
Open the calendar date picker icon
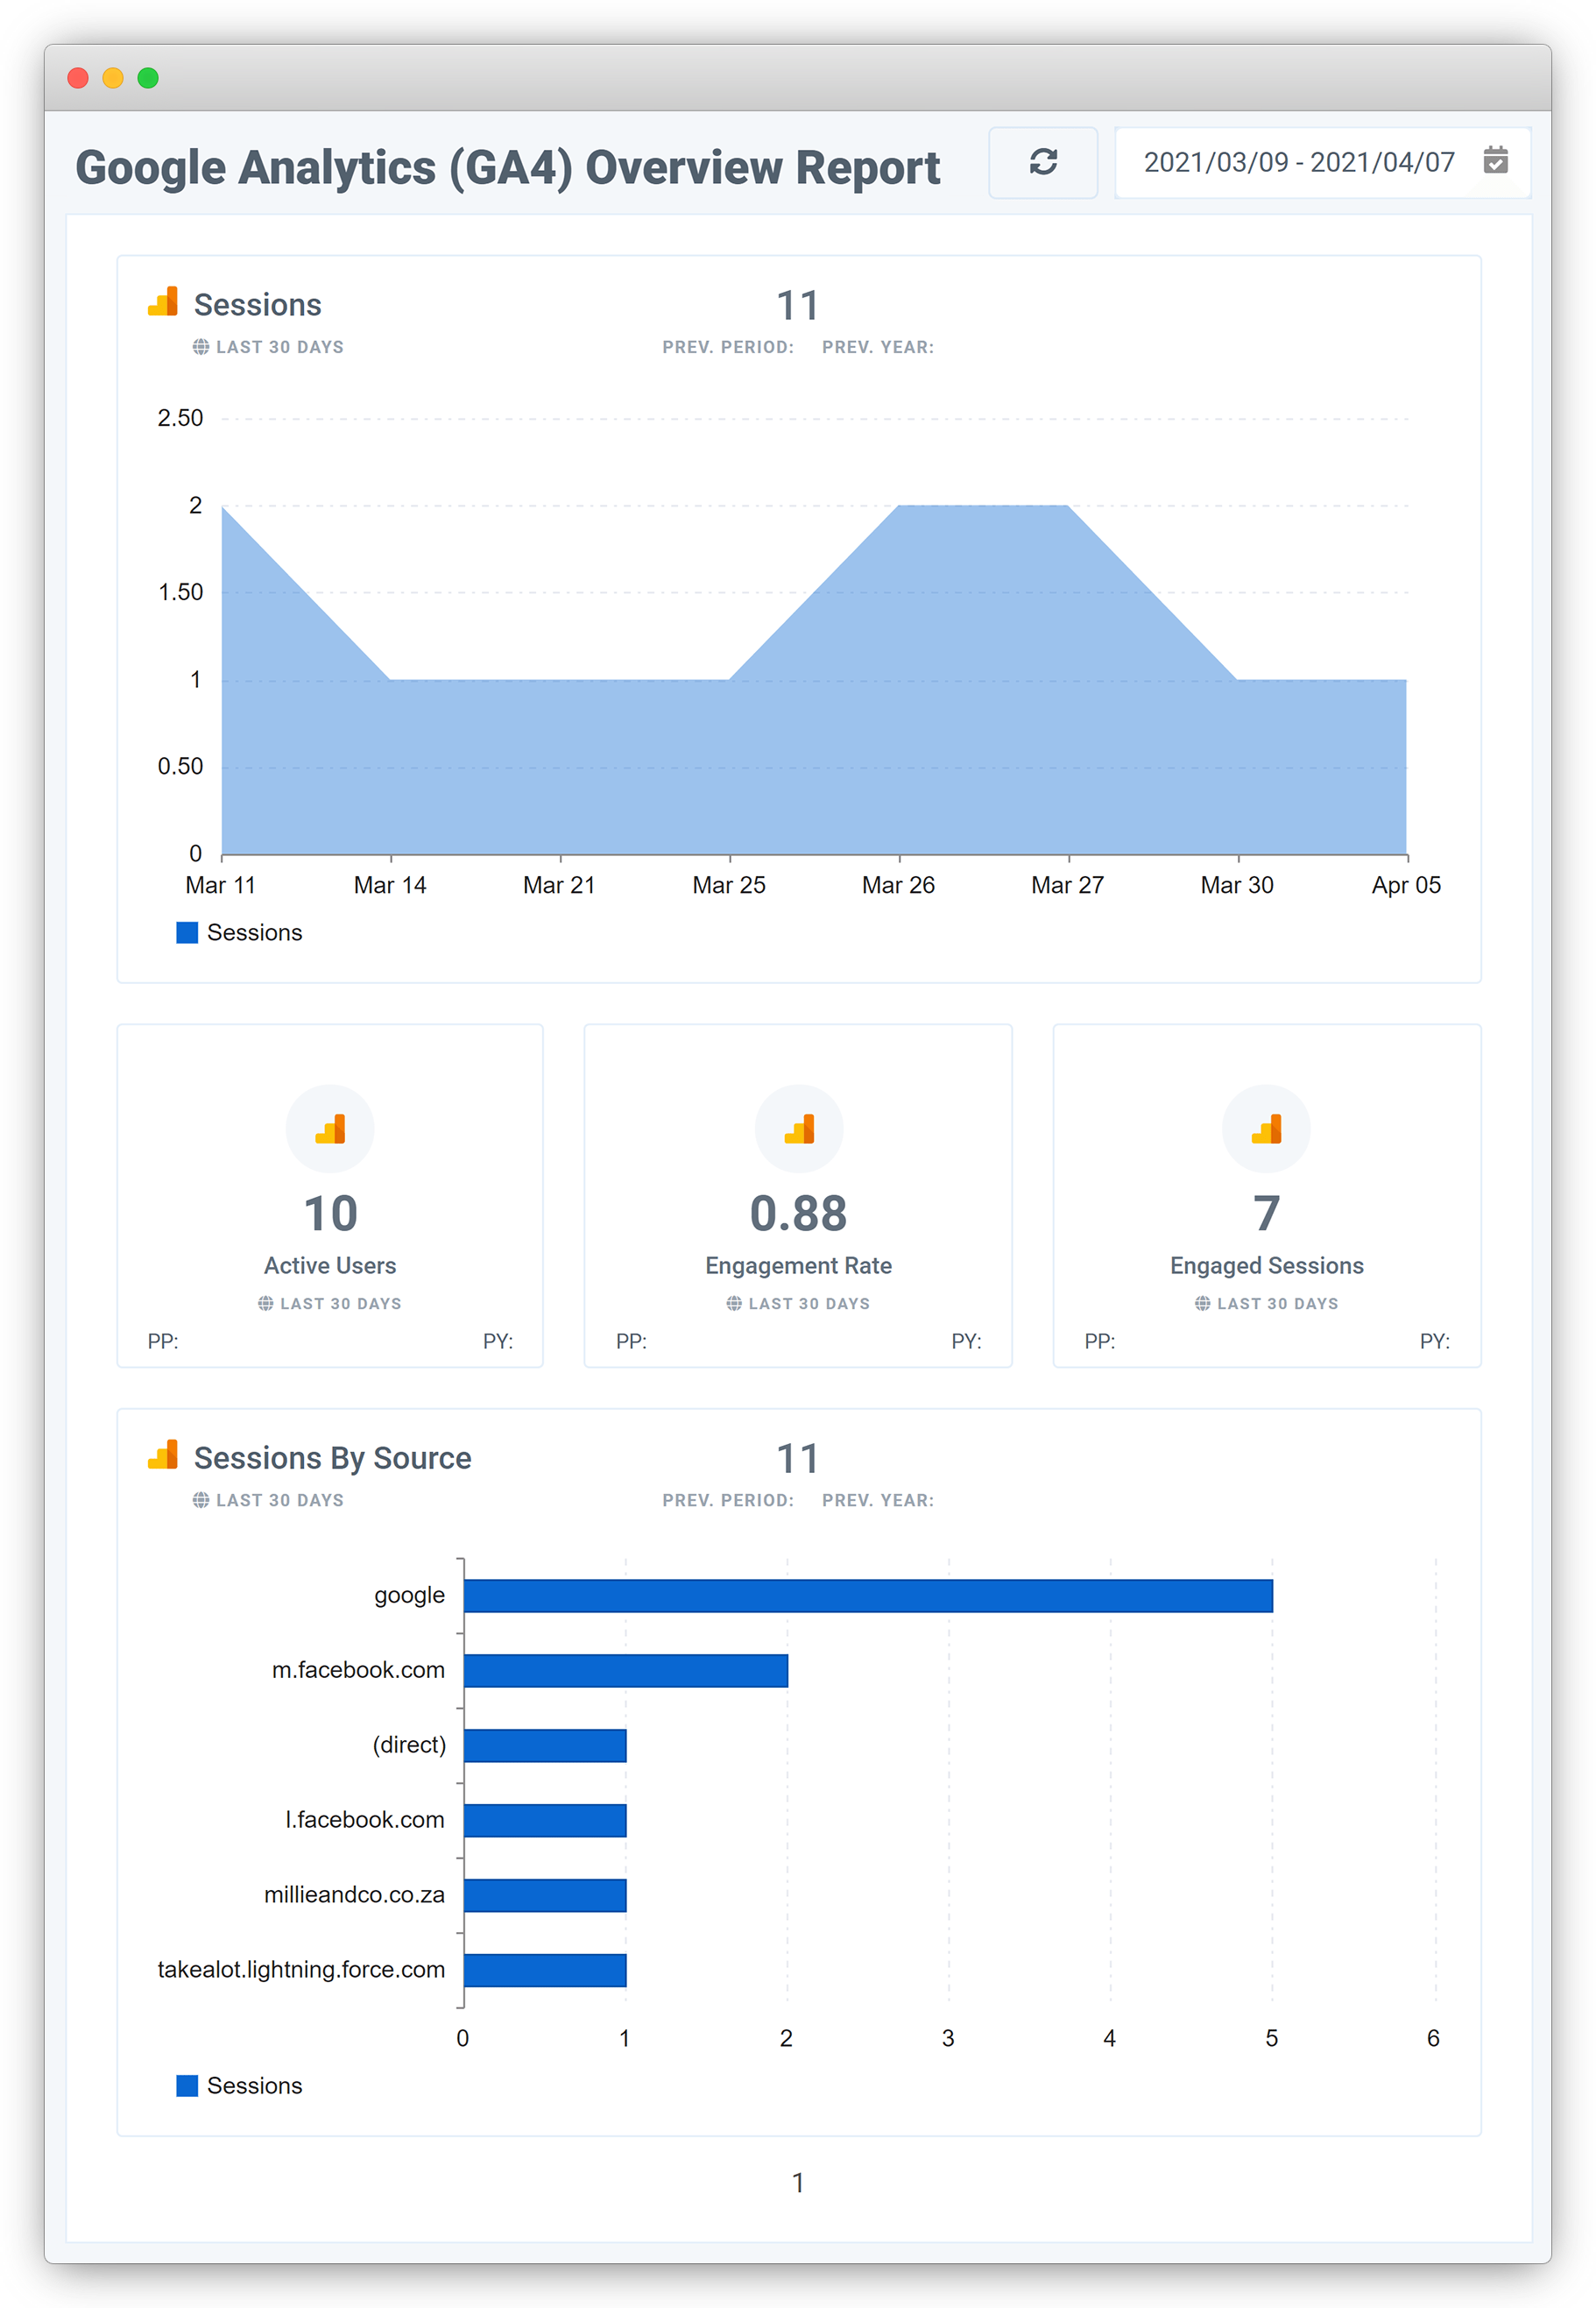coord(1495,161)
